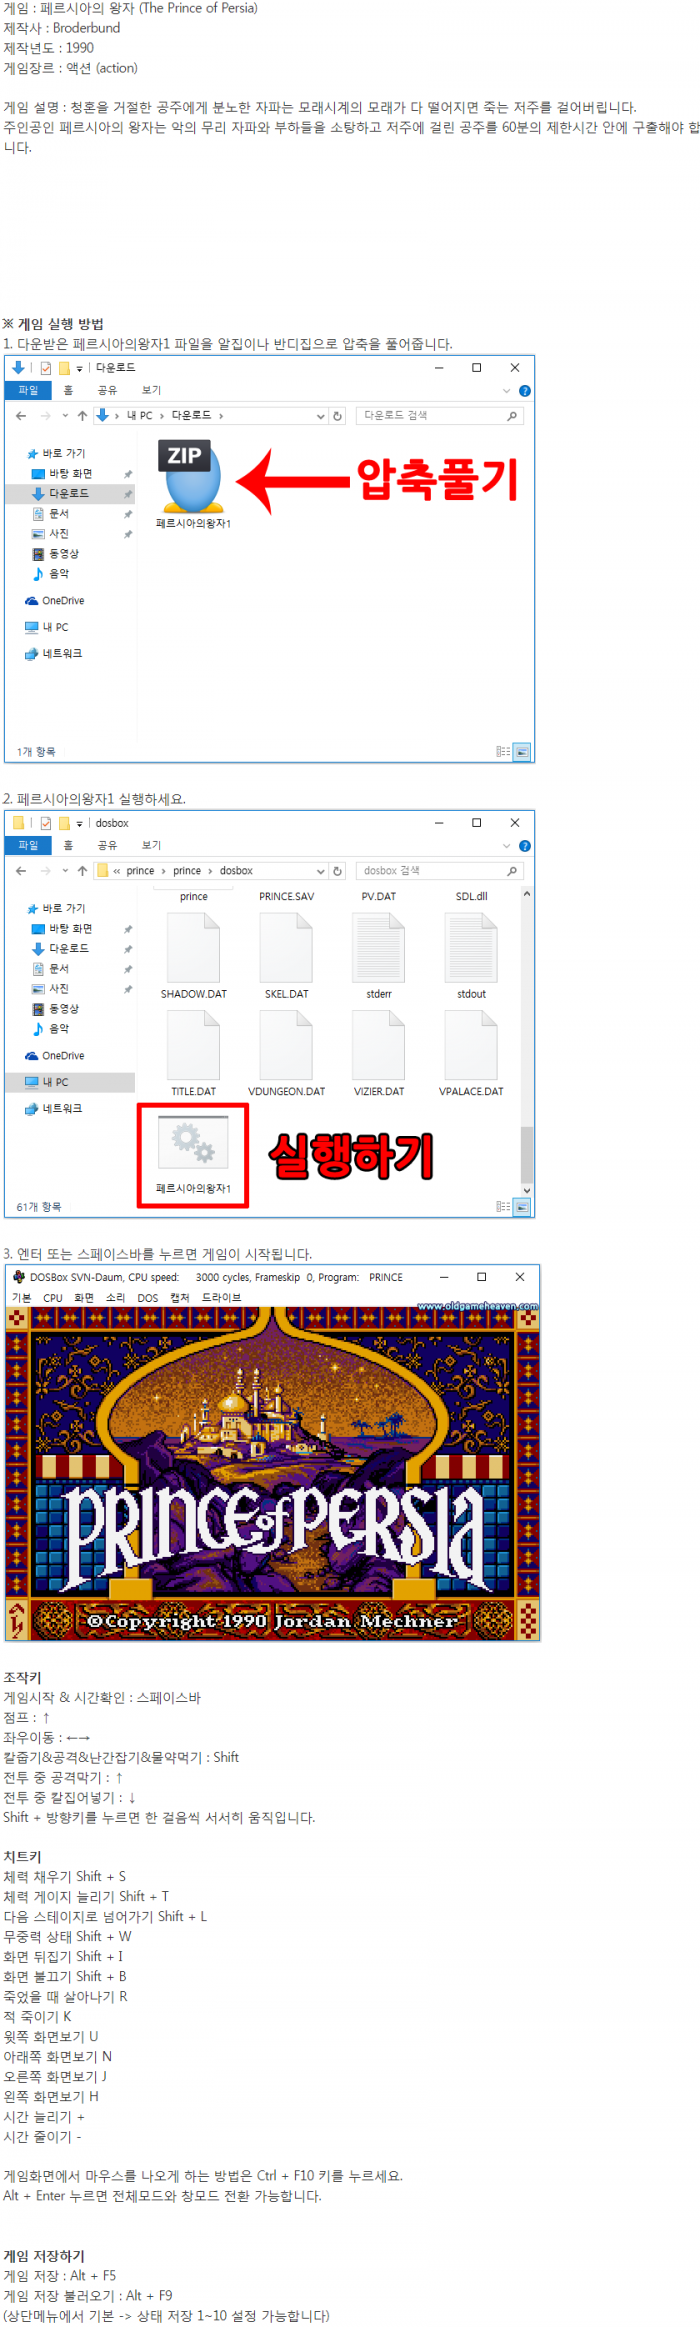Click the up-folder arrow in 다운로드 window
700x2327 pixels.
coord(82,416)
